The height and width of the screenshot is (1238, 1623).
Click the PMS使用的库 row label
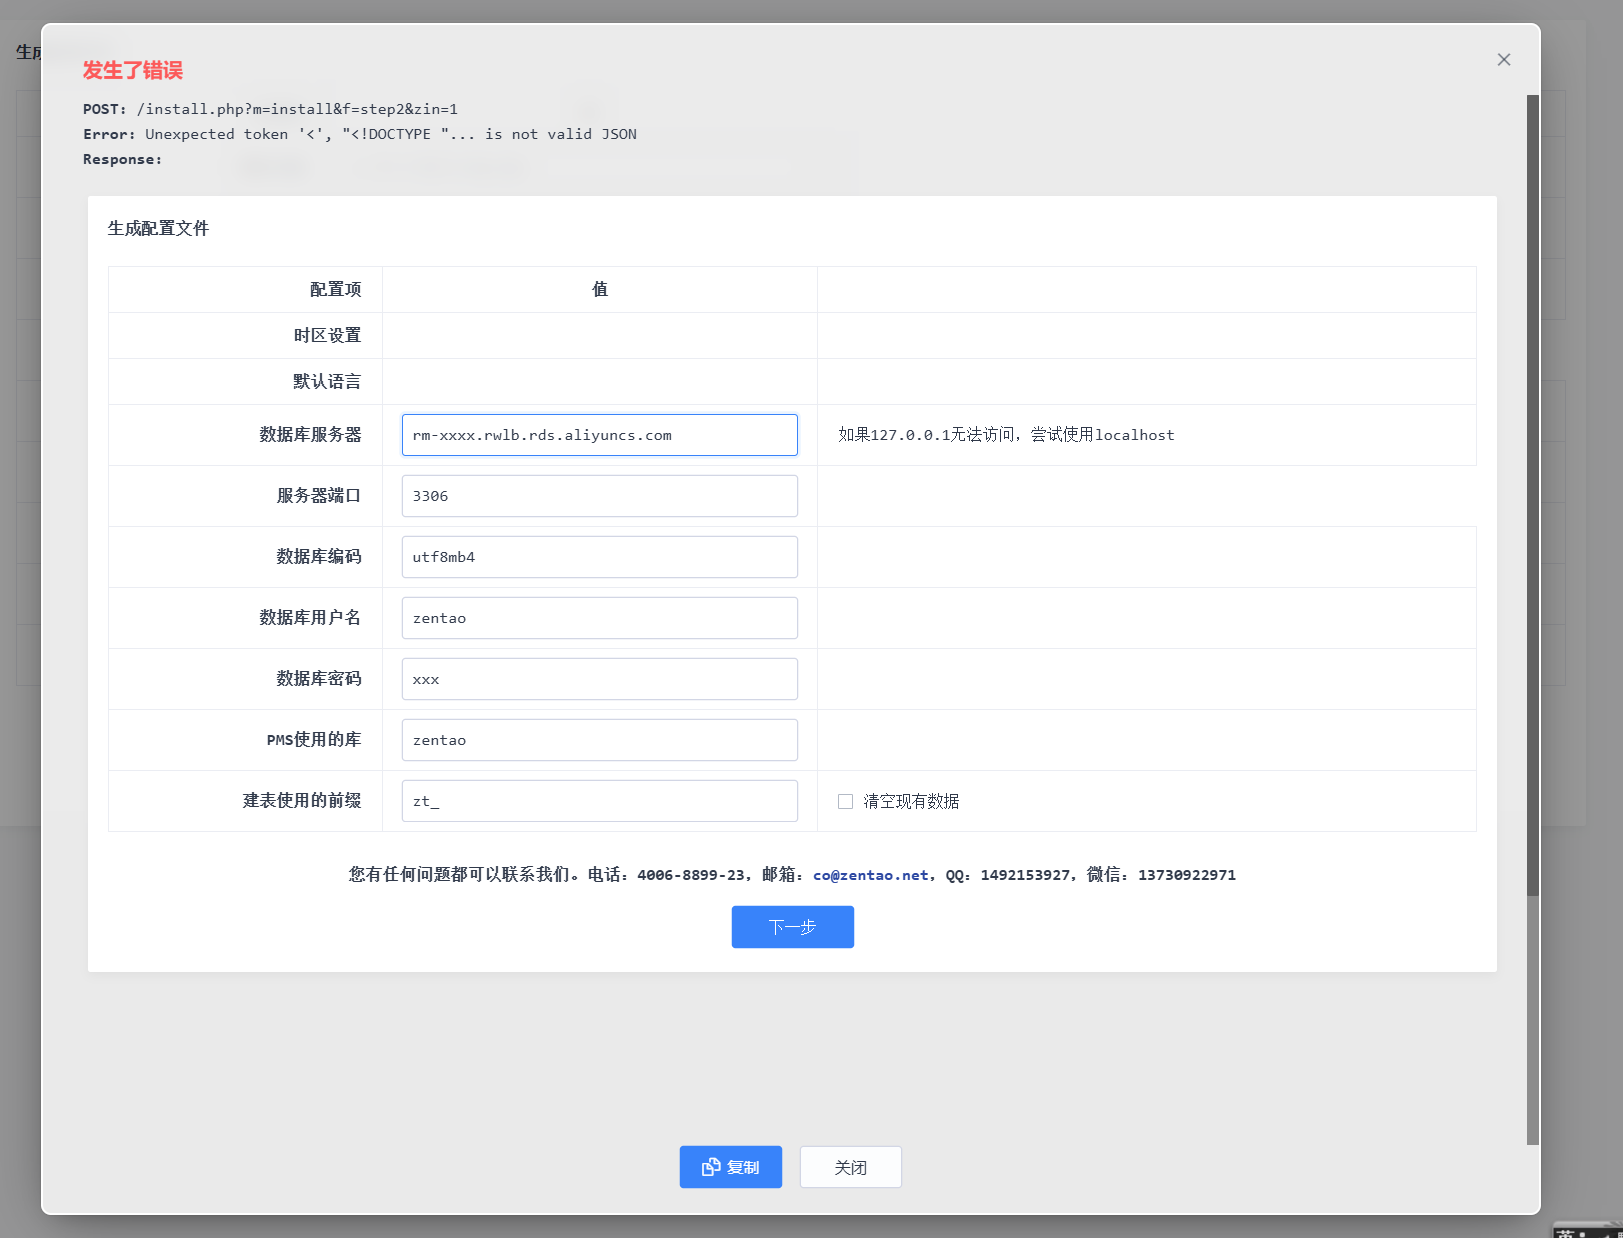click(x=314, y=740)
